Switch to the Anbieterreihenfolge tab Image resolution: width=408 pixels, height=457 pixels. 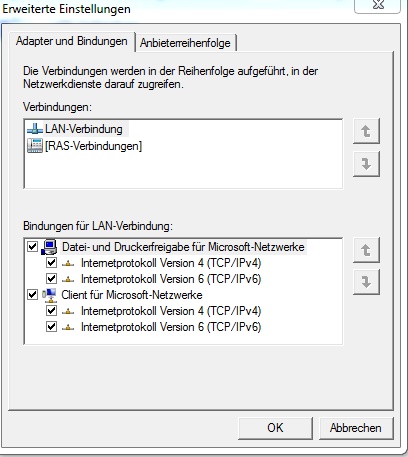point(185,43)
